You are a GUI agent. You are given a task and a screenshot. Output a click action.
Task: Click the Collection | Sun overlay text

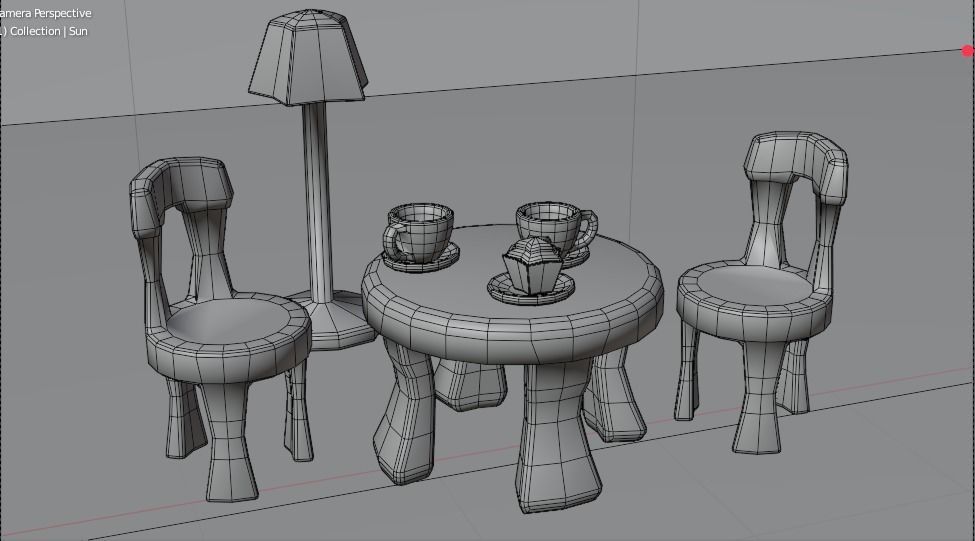pyautogui.click(x=44, y=31)
